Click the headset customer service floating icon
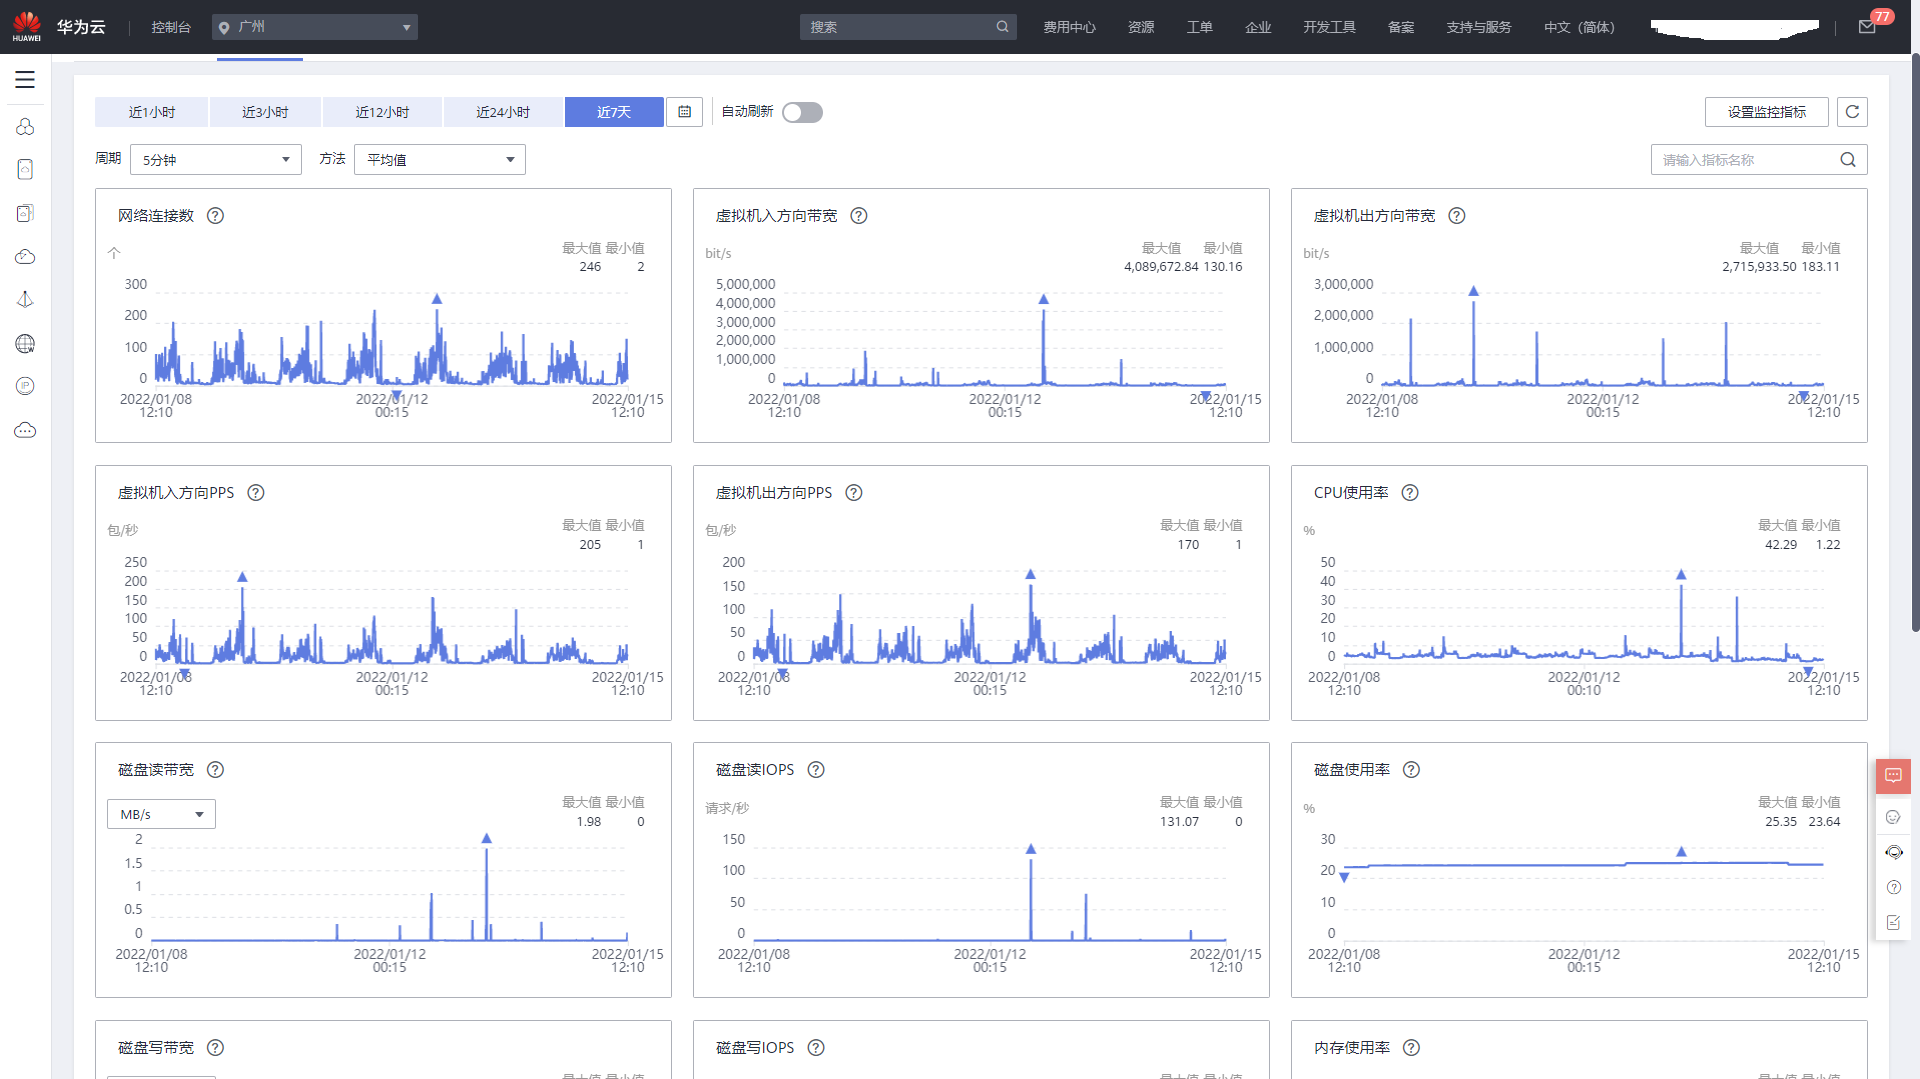 coord(1893,852)
